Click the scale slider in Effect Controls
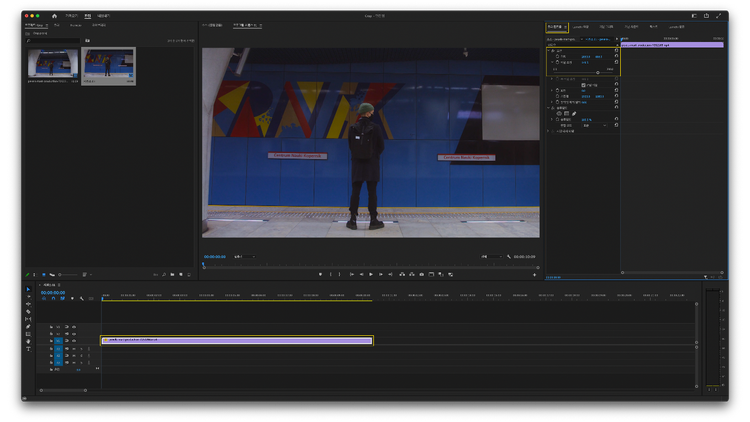Viewport: 750px width, 422px height. tap(598, 72)
